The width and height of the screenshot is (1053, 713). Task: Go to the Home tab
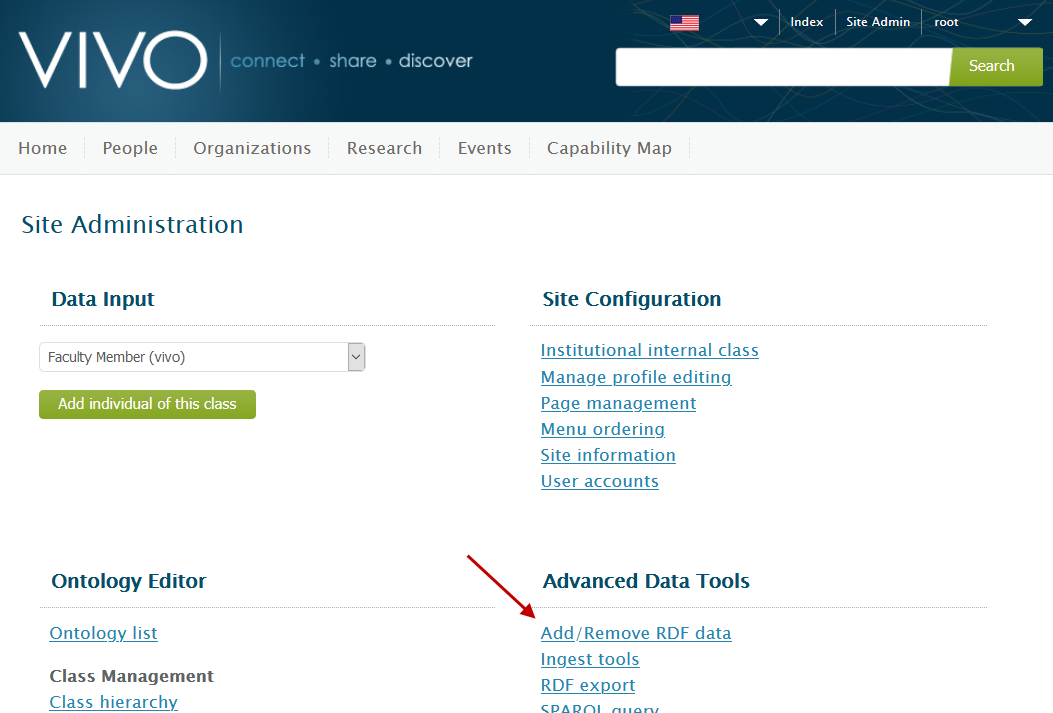click(42, 148)
